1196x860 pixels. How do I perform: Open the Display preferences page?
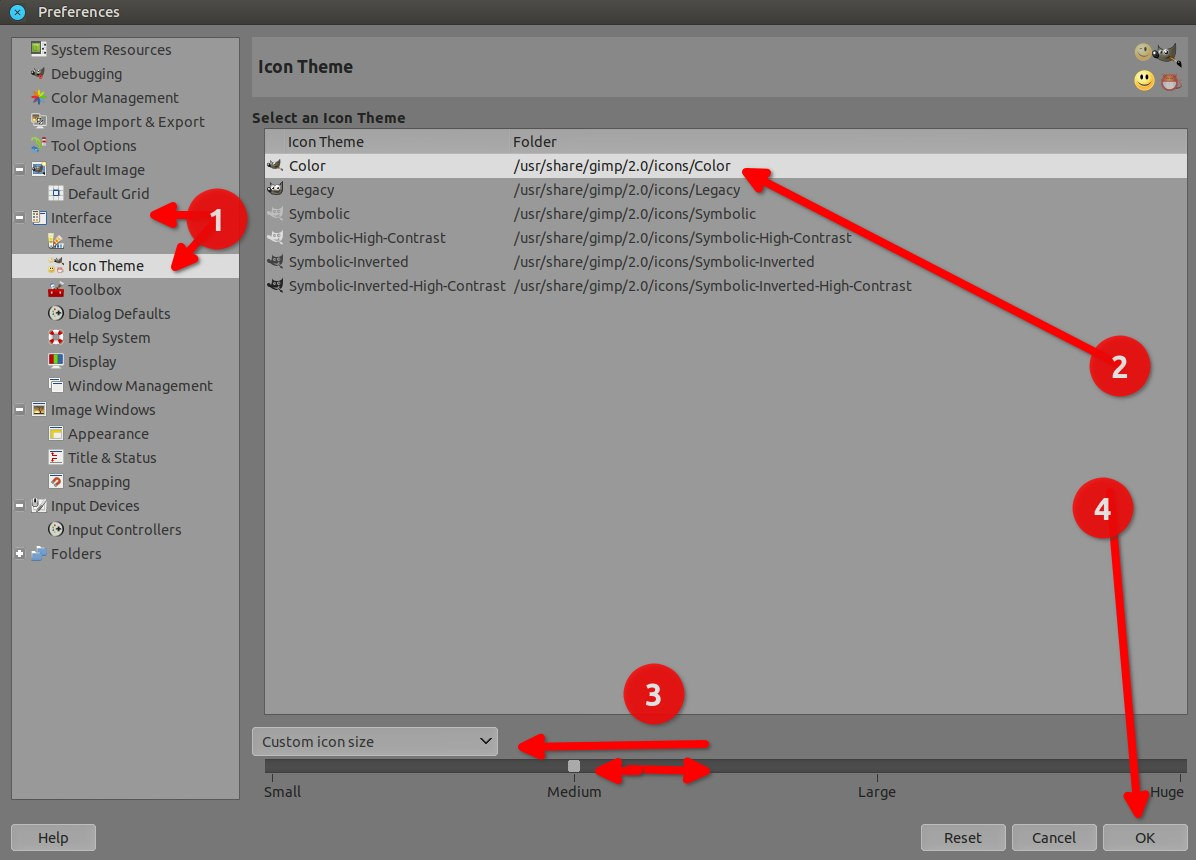92,362
